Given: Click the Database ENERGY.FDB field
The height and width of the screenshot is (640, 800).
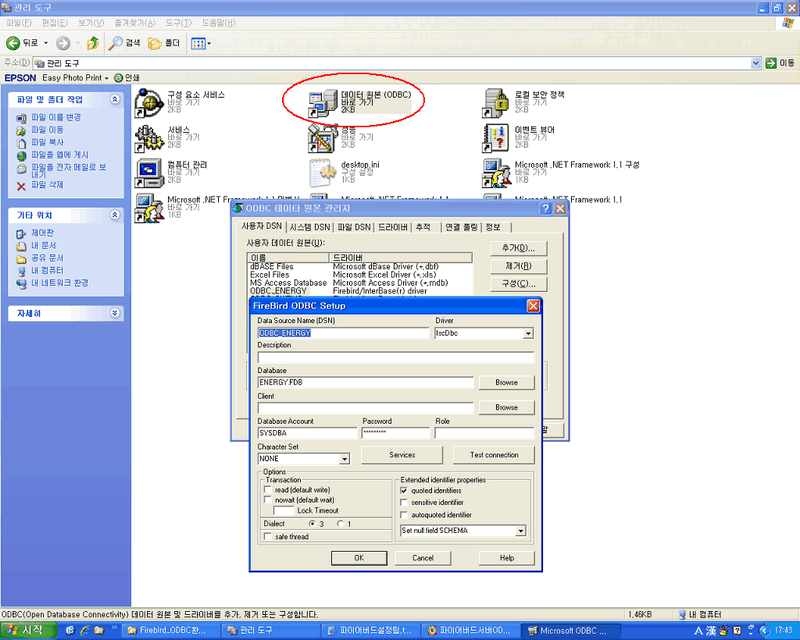Looking at the screenshot, I should (365, 382).
